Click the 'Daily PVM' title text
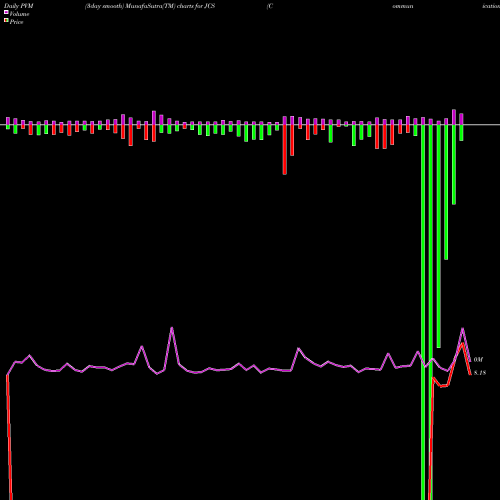 [x=19, y=6]
